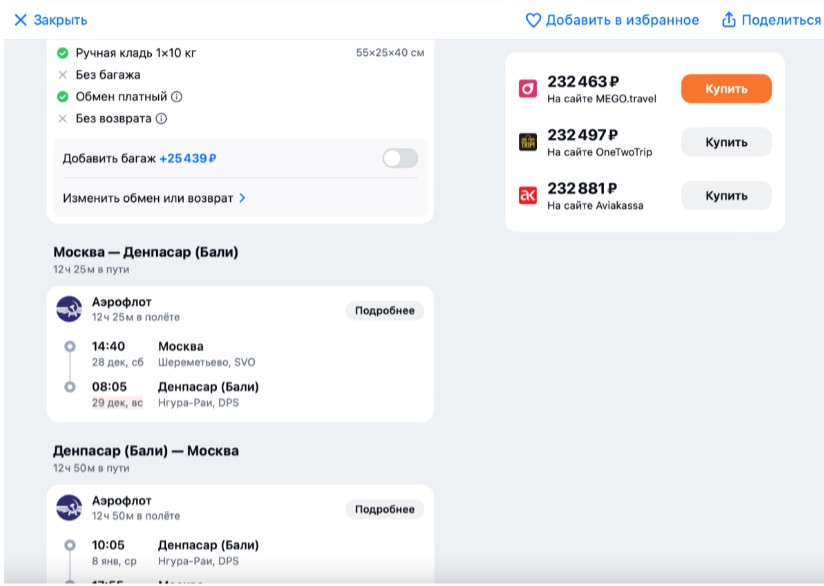The height and width of the screenshot is (586, 824).
Task: Click the Денпасар (Бали) — Москва heading
Action: point(146,451)
